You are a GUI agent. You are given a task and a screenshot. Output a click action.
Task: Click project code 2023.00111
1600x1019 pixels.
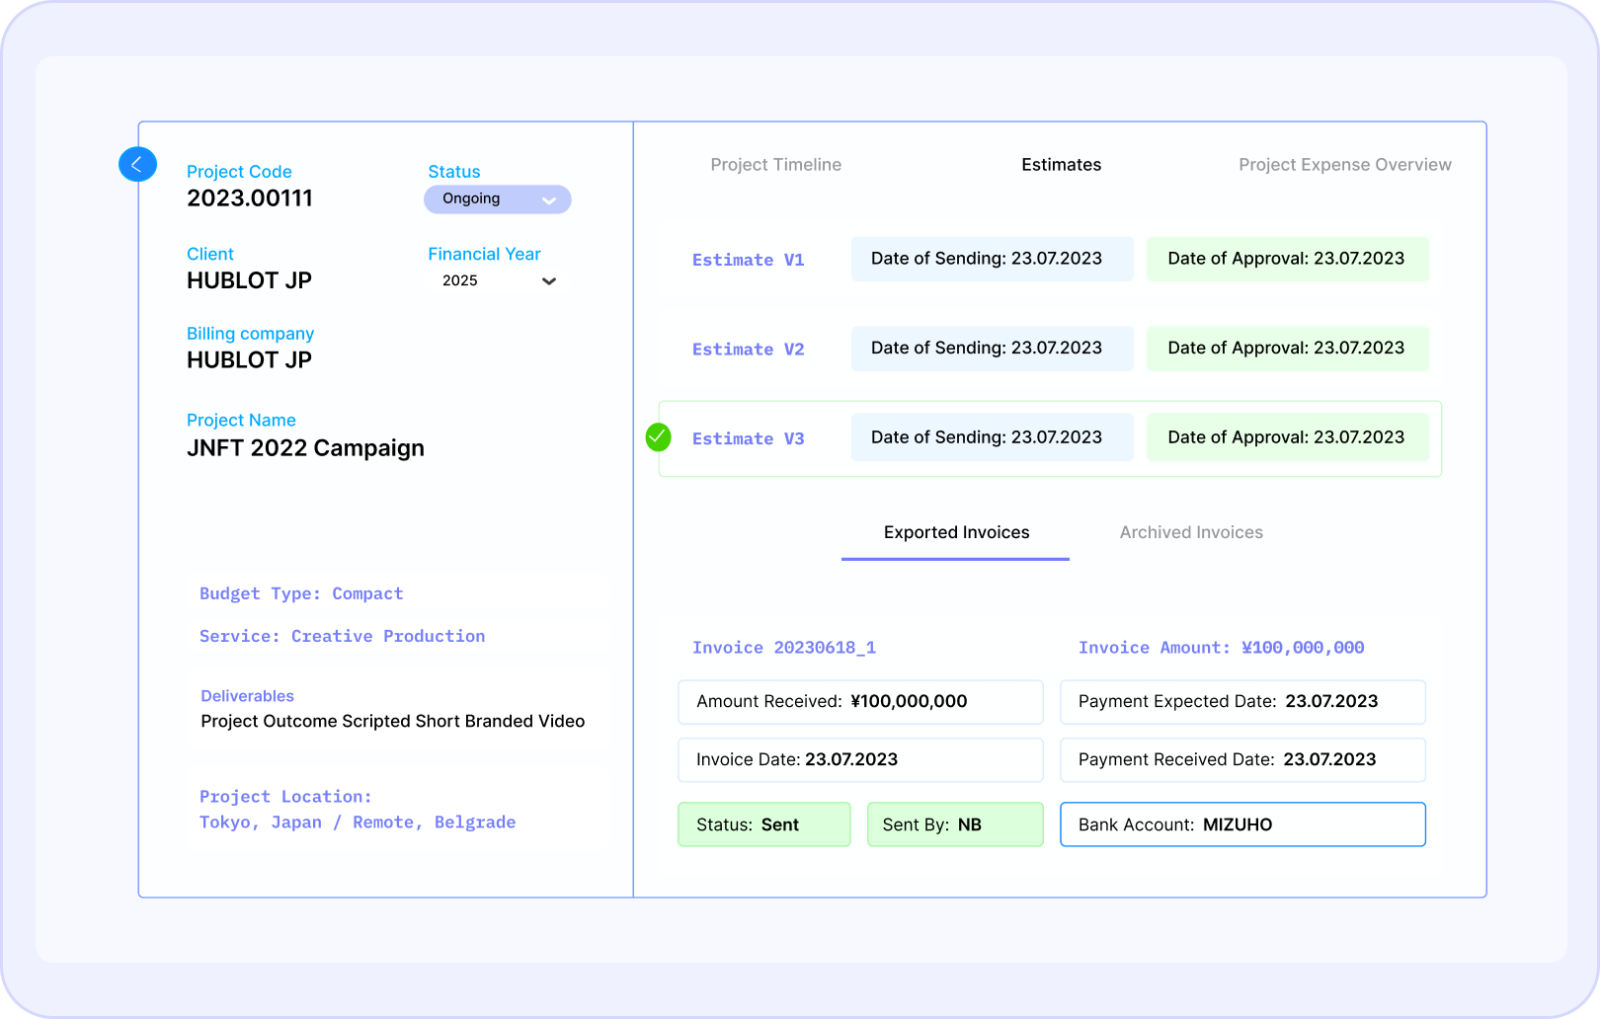pyautogui.click(x=250, y=198)
